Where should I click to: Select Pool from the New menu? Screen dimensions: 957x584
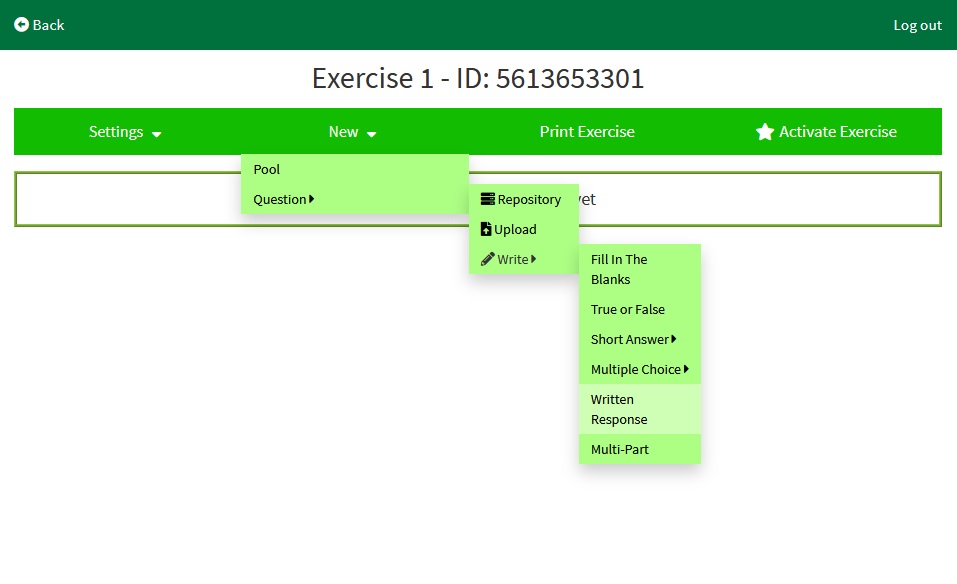point(267,169)
